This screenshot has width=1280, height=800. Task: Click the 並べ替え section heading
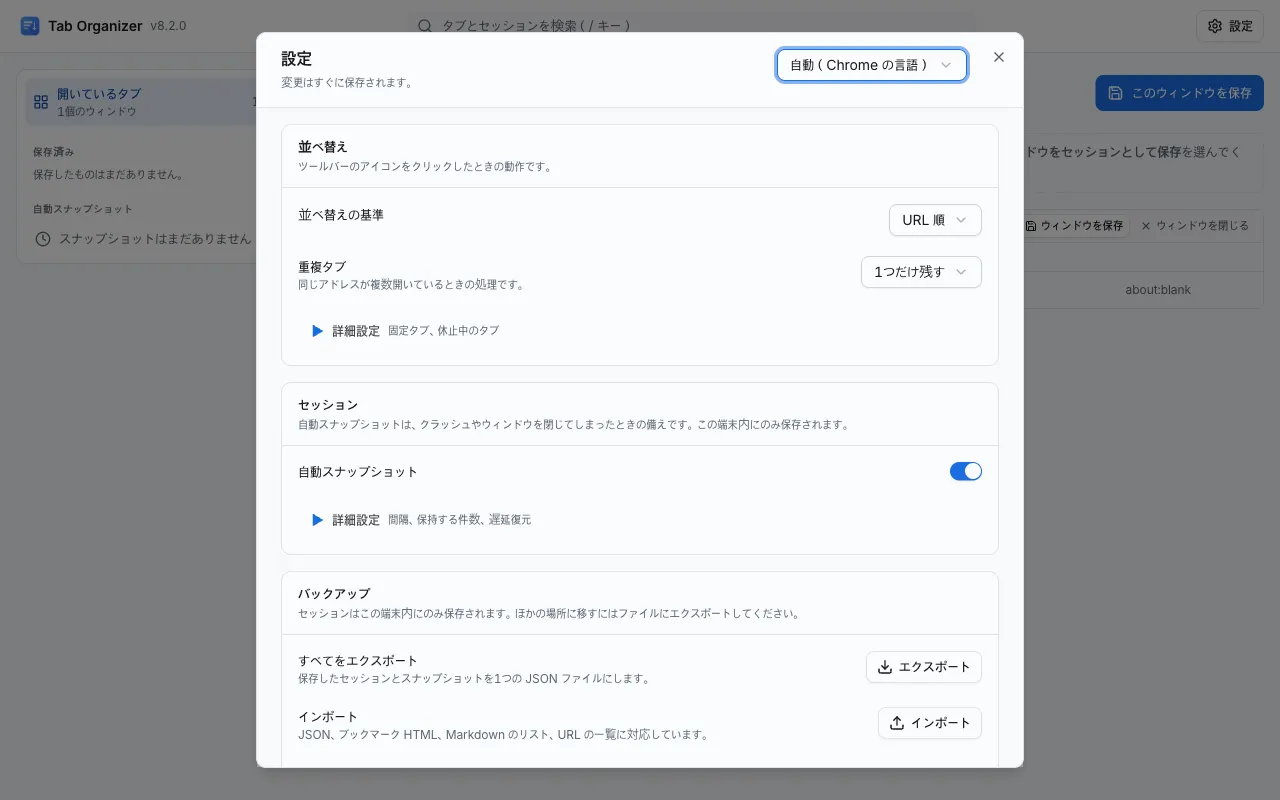click(x=323, y=147)
